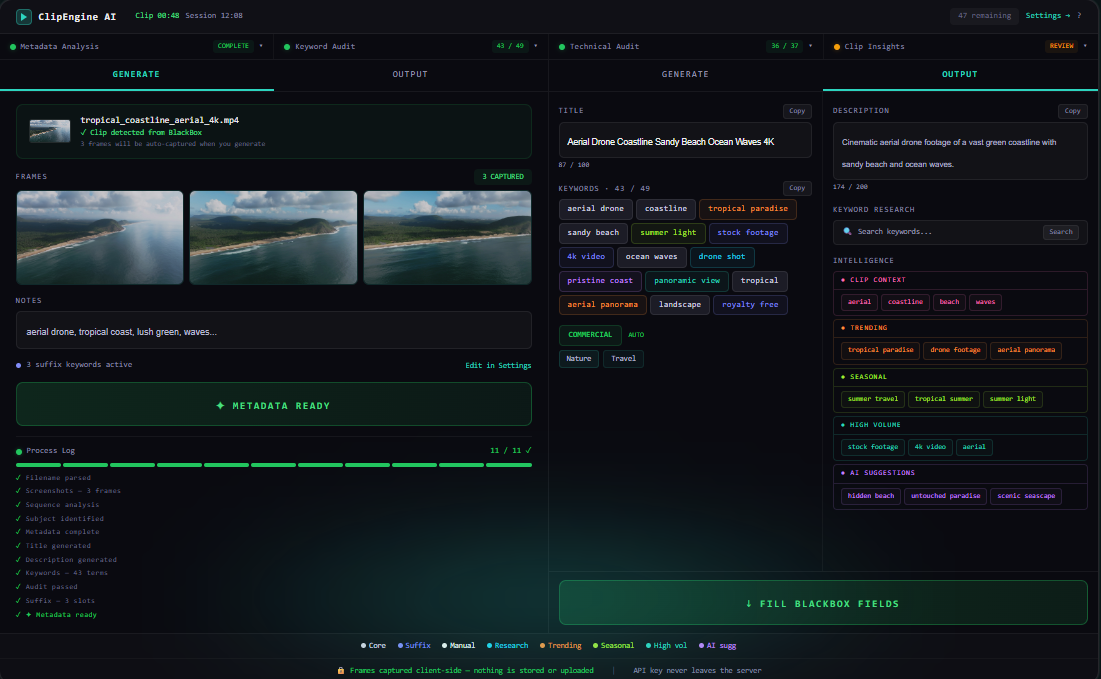Click the ClipEngine AI play logo icon
Screen dimensions: 1101x679
[x=24, y=16]
